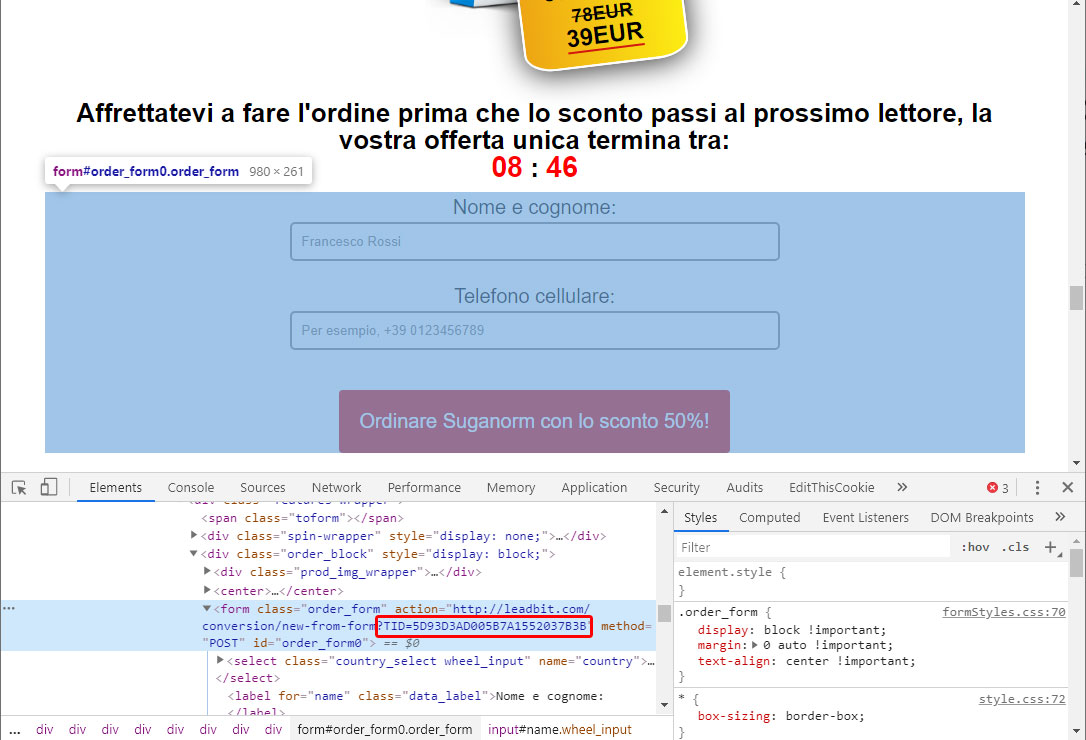This screenshot has height=740, width=1086.
Task: Close the DevTools panel
Action: click(1067, 487)
